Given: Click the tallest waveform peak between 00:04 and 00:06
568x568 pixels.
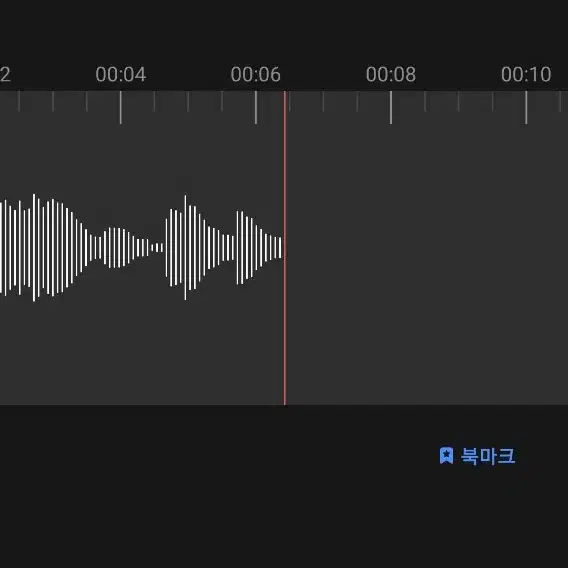Looking at the screenshot, I should click(185, 247).
